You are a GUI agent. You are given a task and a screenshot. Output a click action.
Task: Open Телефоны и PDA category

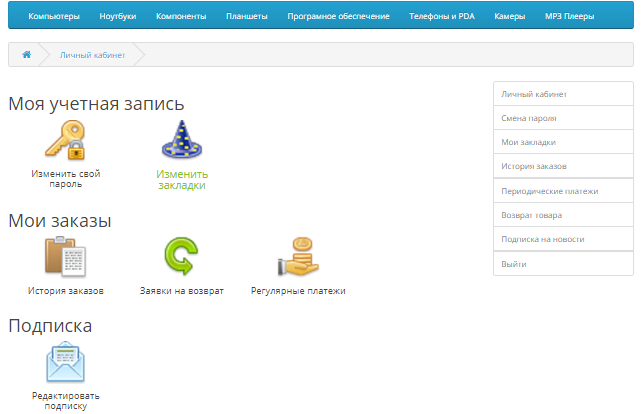click(442, 16)
